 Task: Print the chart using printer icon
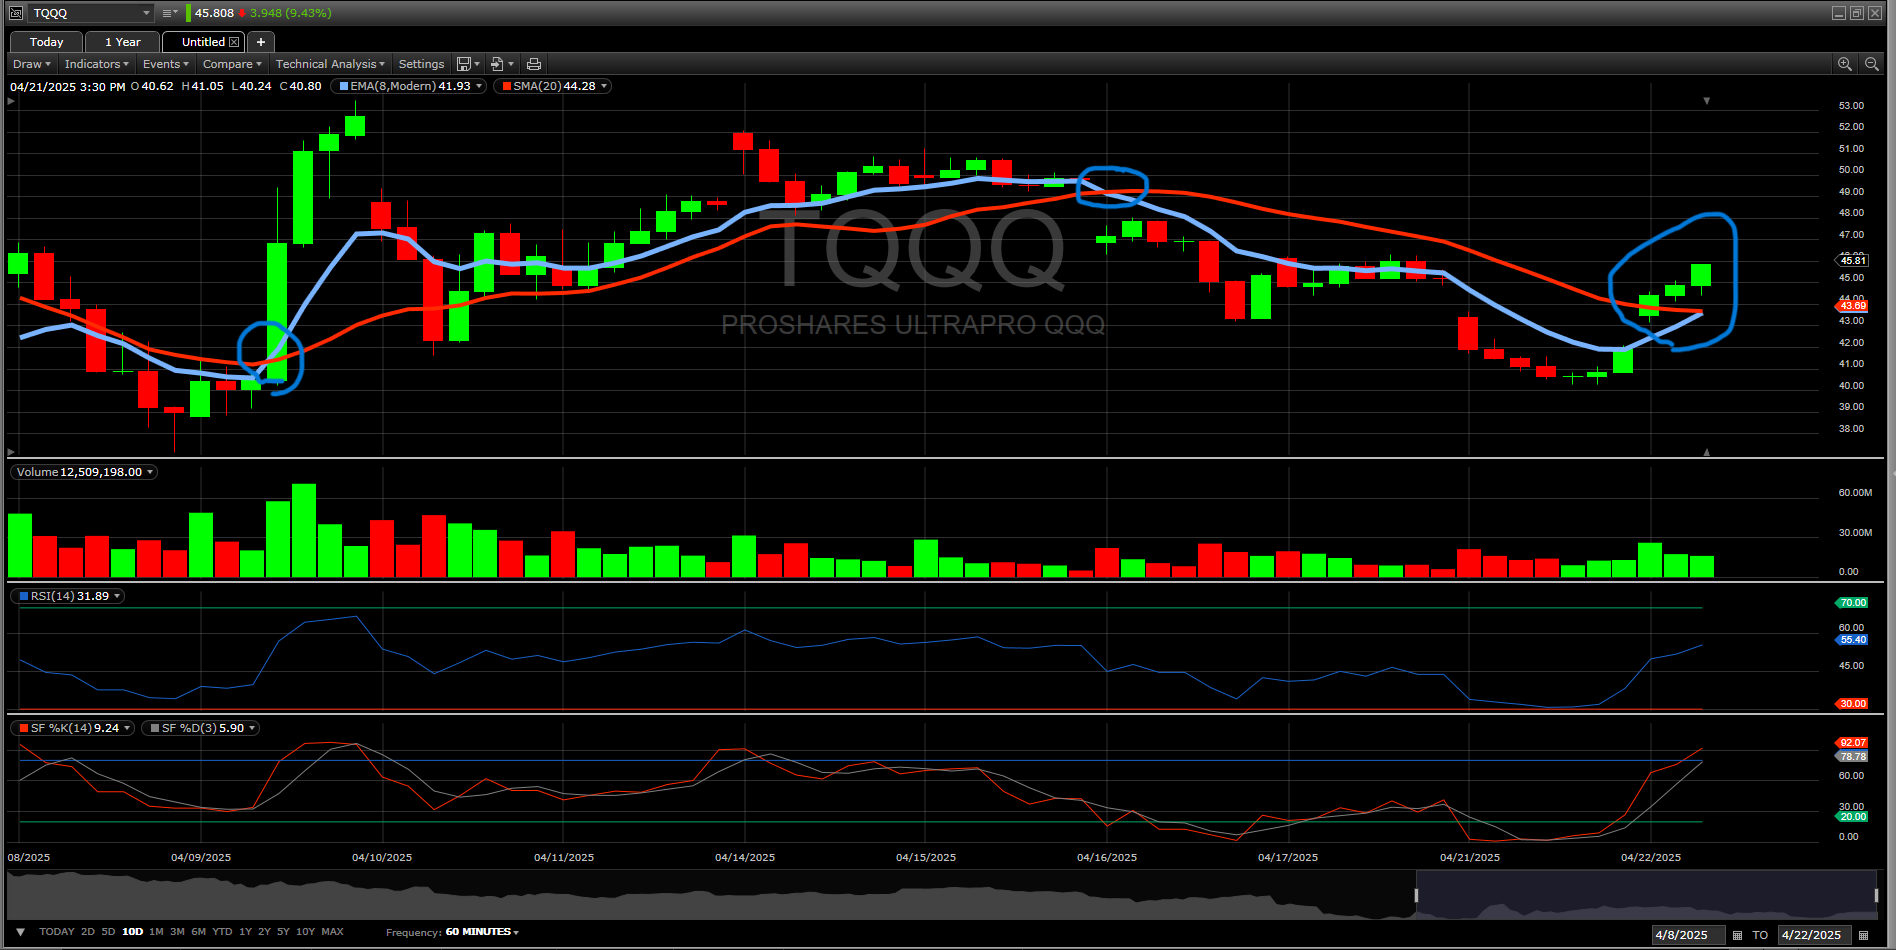point(534,64)
